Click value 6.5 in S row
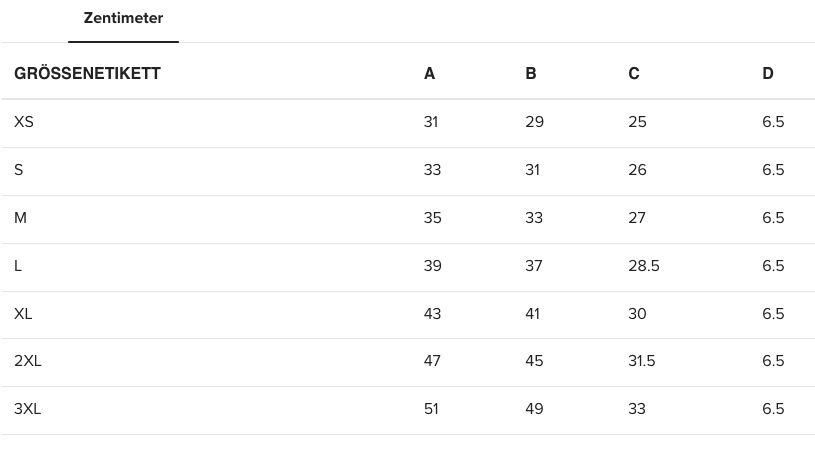The image size is (815, 457). point(773,170)
